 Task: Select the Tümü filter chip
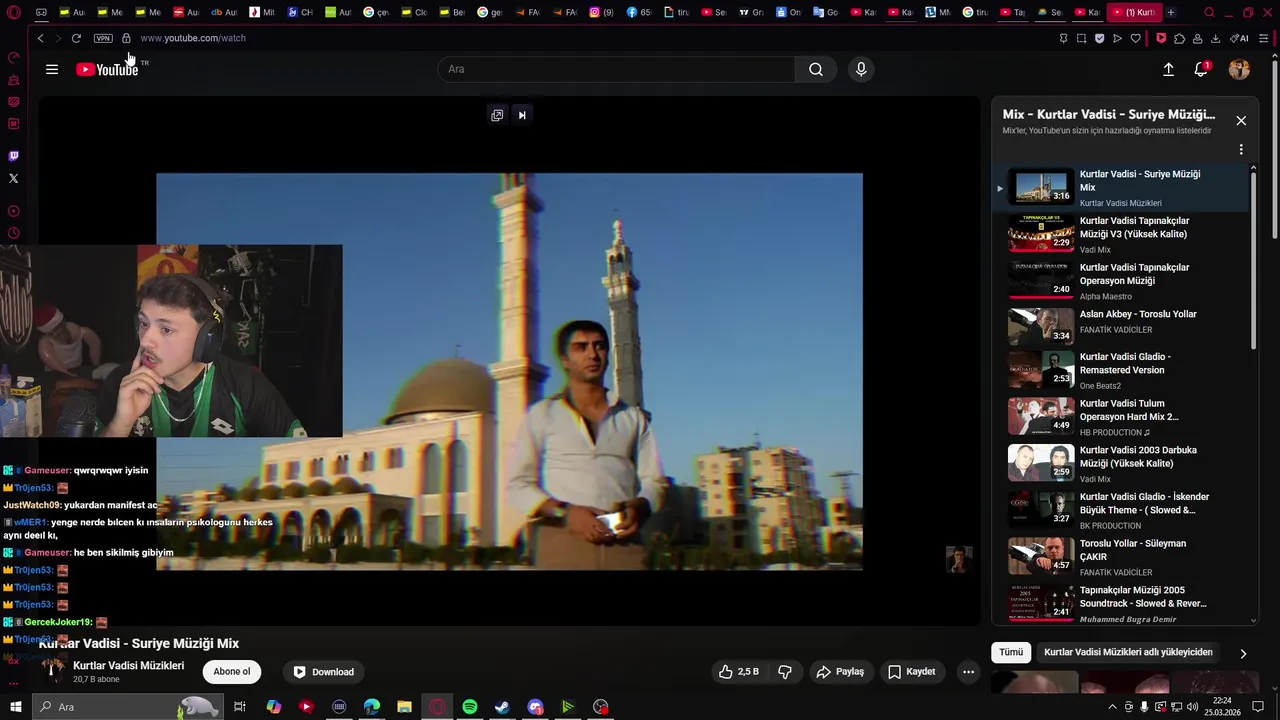click(x=1011, y=652)
